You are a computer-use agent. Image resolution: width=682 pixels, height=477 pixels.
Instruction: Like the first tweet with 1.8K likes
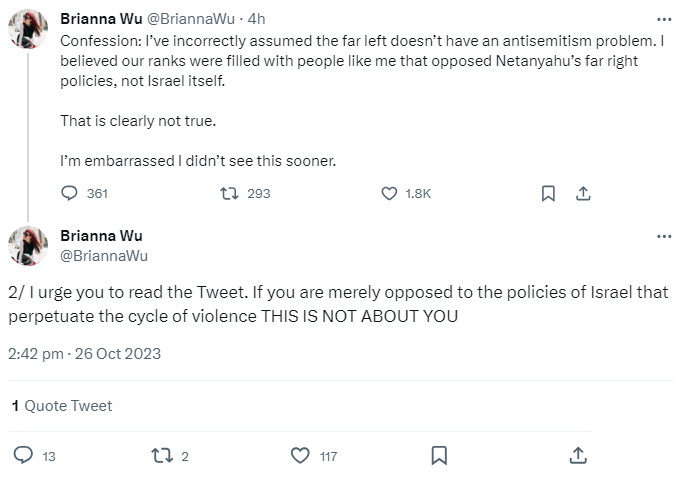[x=389, y=193]
